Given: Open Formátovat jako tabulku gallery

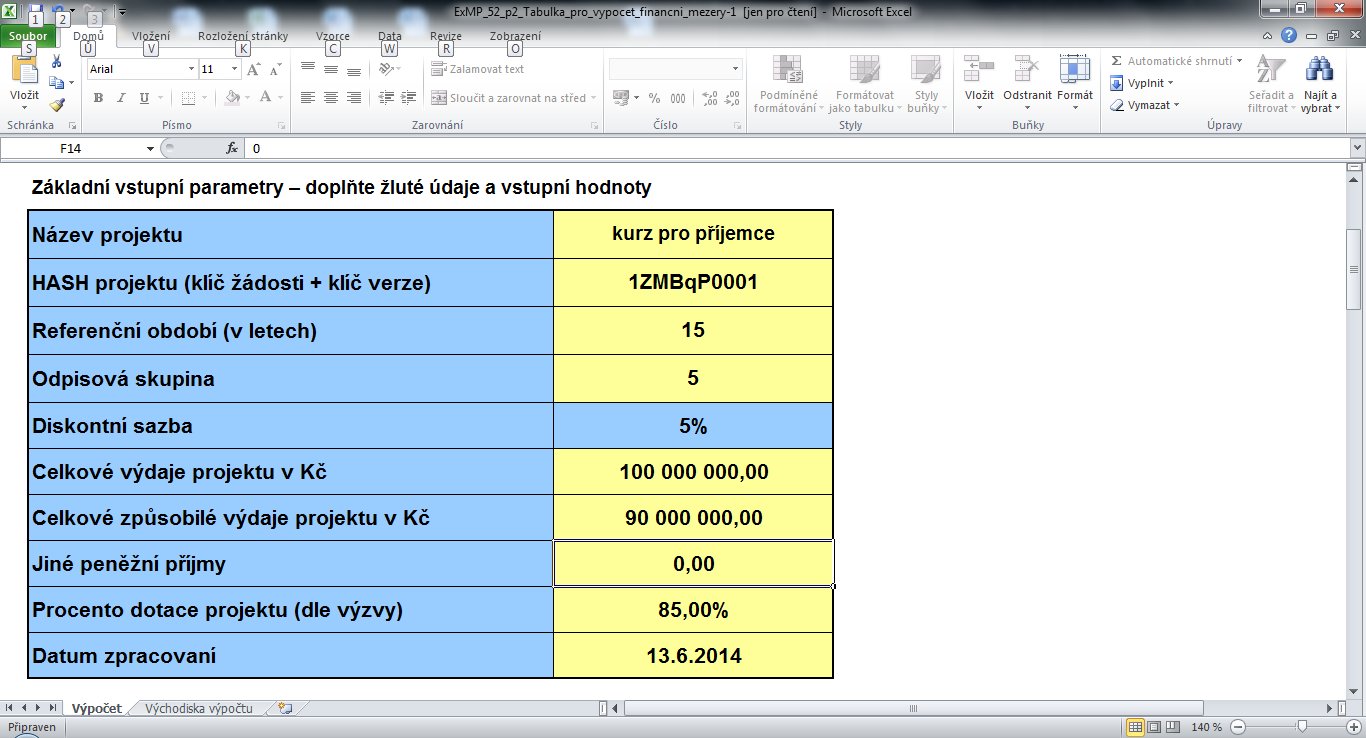Looking at the screenshot, I should point(865,85).
